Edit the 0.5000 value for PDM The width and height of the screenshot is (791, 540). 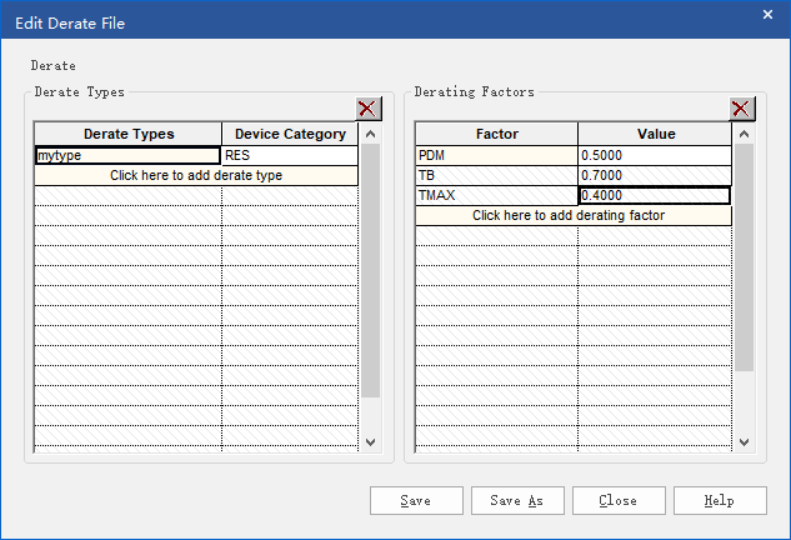click(x=654, y=155)
